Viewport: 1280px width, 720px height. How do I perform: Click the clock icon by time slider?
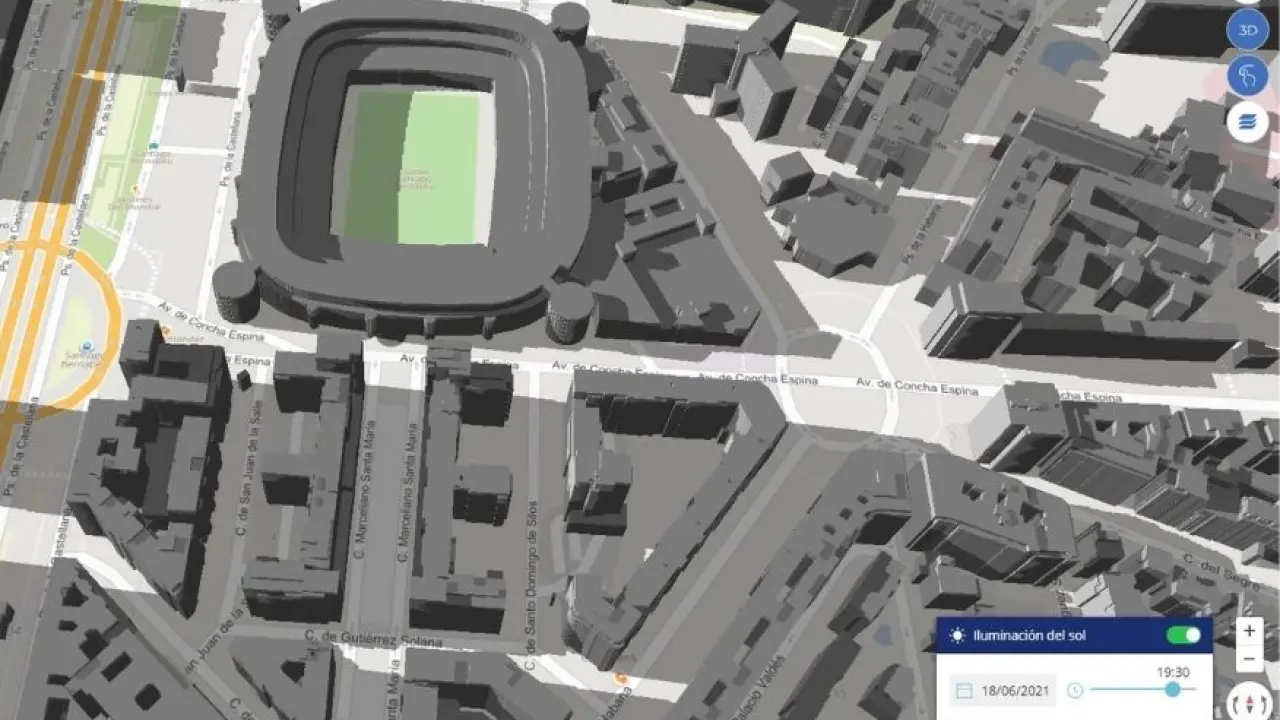[1075, 690]
